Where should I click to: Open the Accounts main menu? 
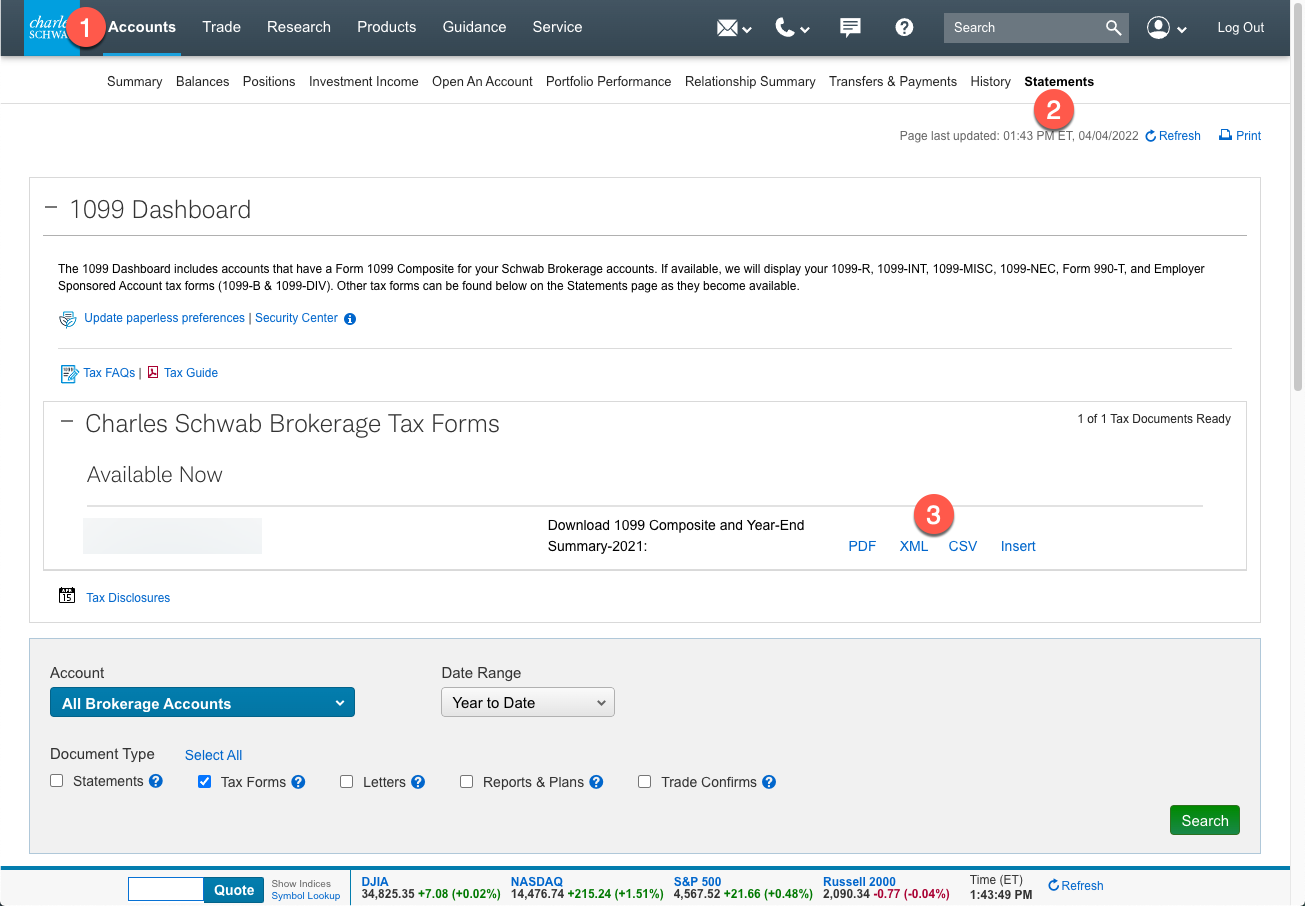142,27
